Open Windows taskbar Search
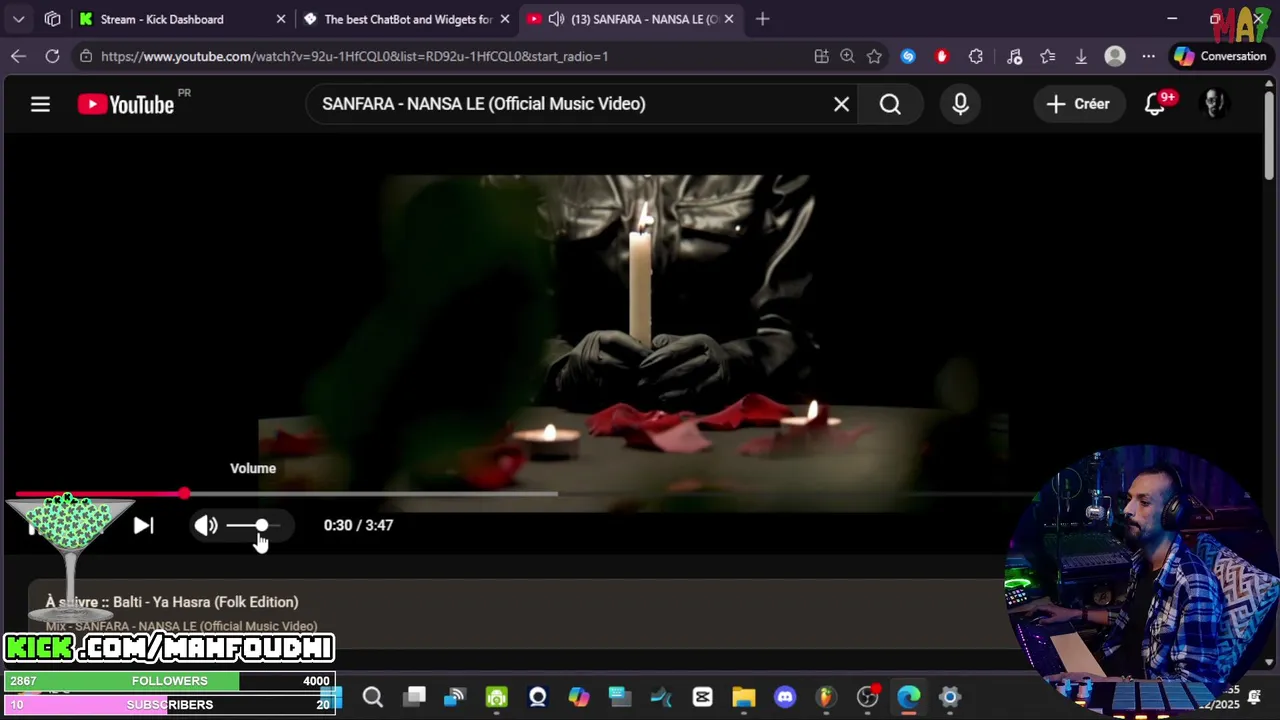1280x720 pixels. (x=373, y=697)
